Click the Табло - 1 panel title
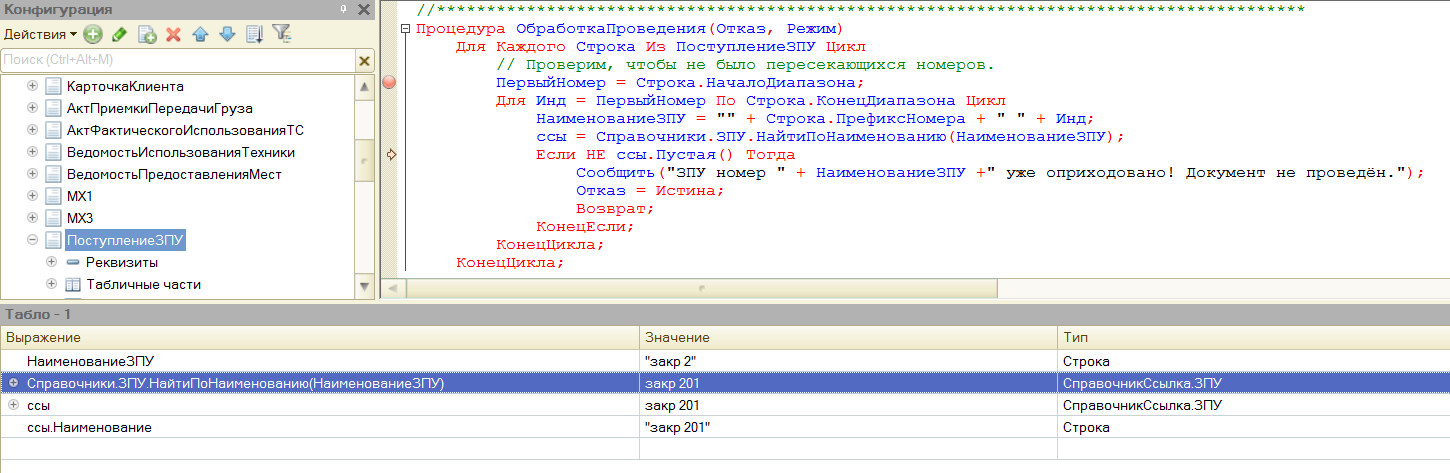Screen dimensions: 1450x473 [38, 314]
